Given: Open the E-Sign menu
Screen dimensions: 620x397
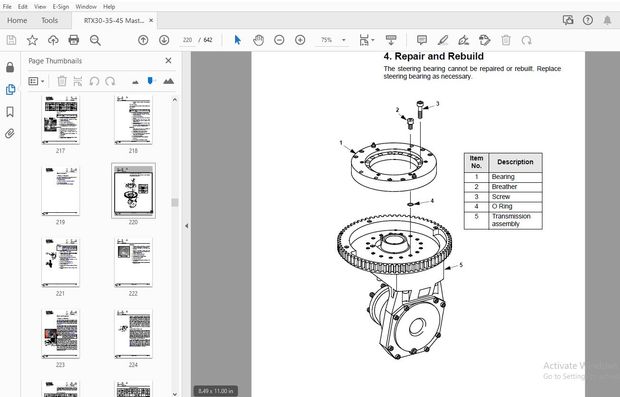Looking at the screenshot, I should coord(61,7).
